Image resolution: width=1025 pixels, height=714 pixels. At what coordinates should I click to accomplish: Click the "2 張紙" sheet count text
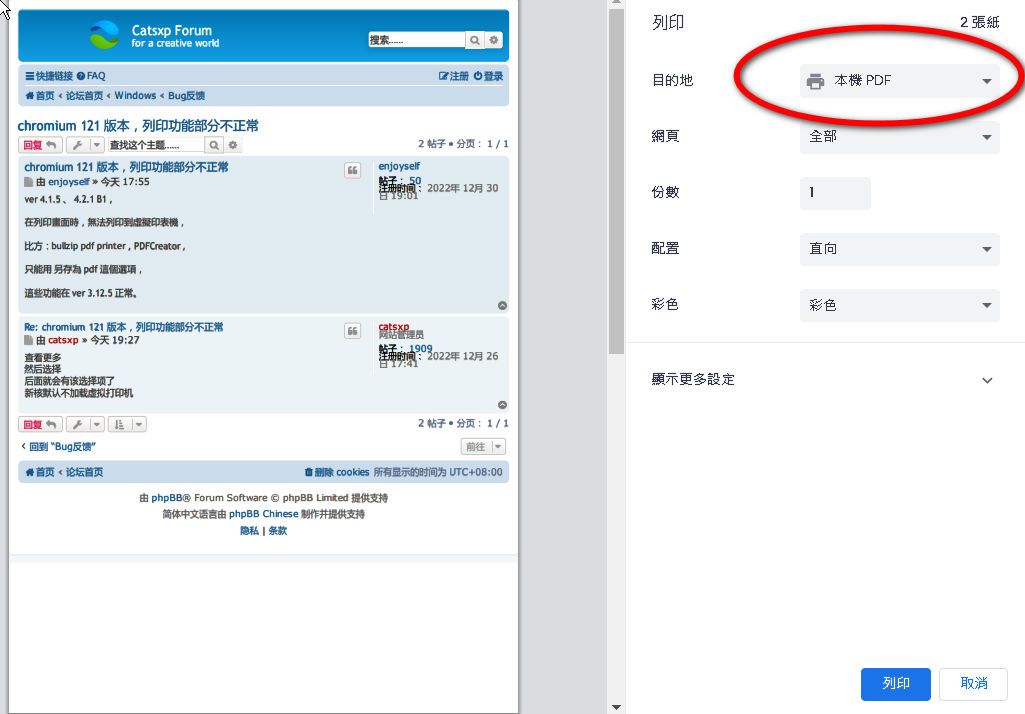pyautogui.click(x=979, y=22)
